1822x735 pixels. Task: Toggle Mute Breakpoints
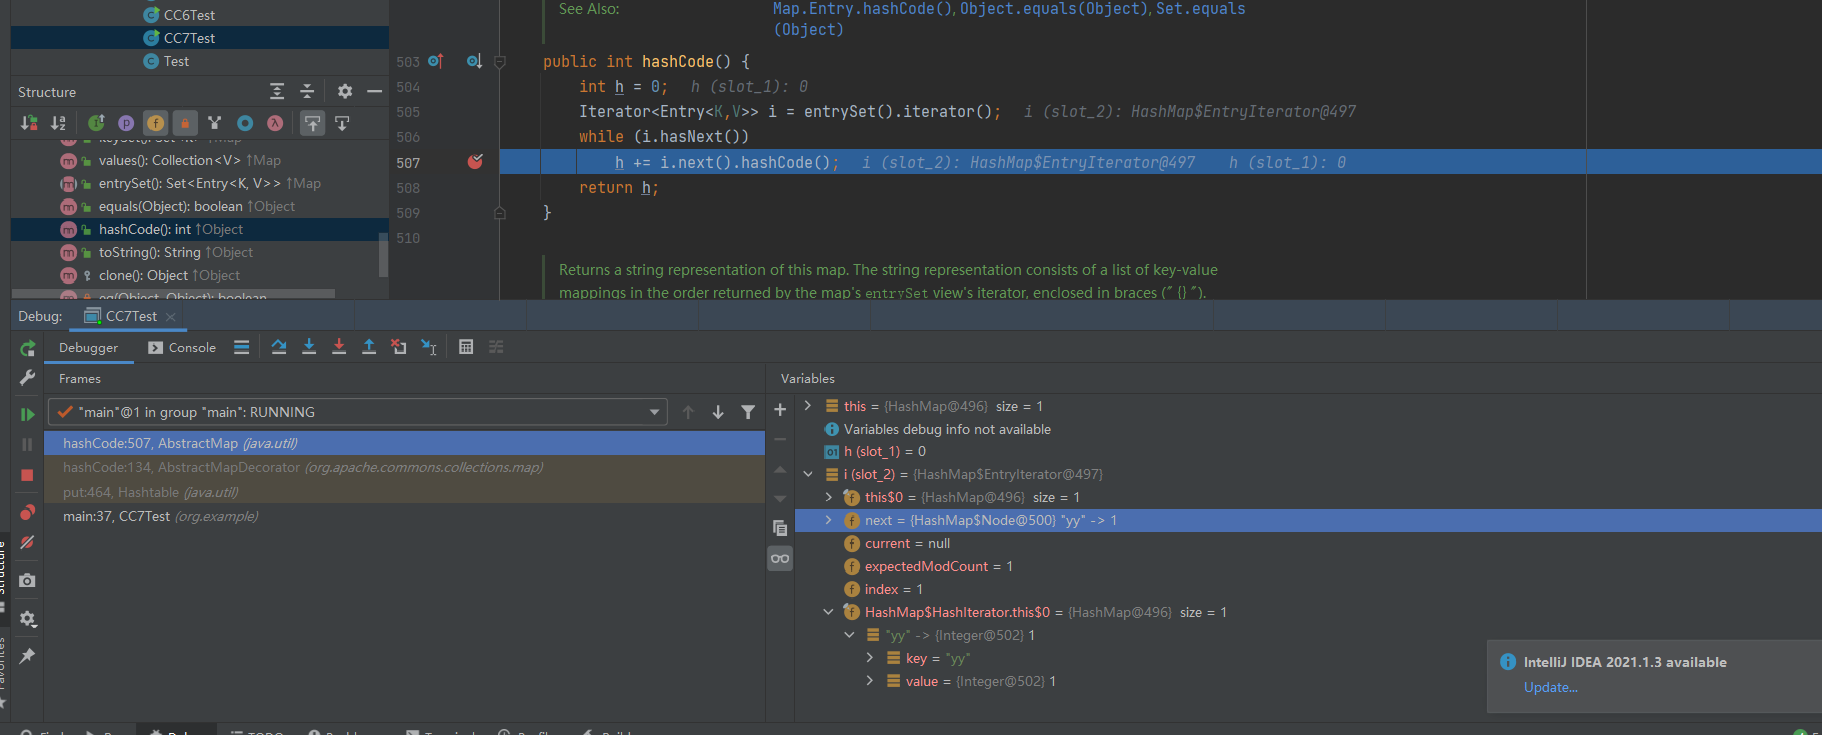28,542
